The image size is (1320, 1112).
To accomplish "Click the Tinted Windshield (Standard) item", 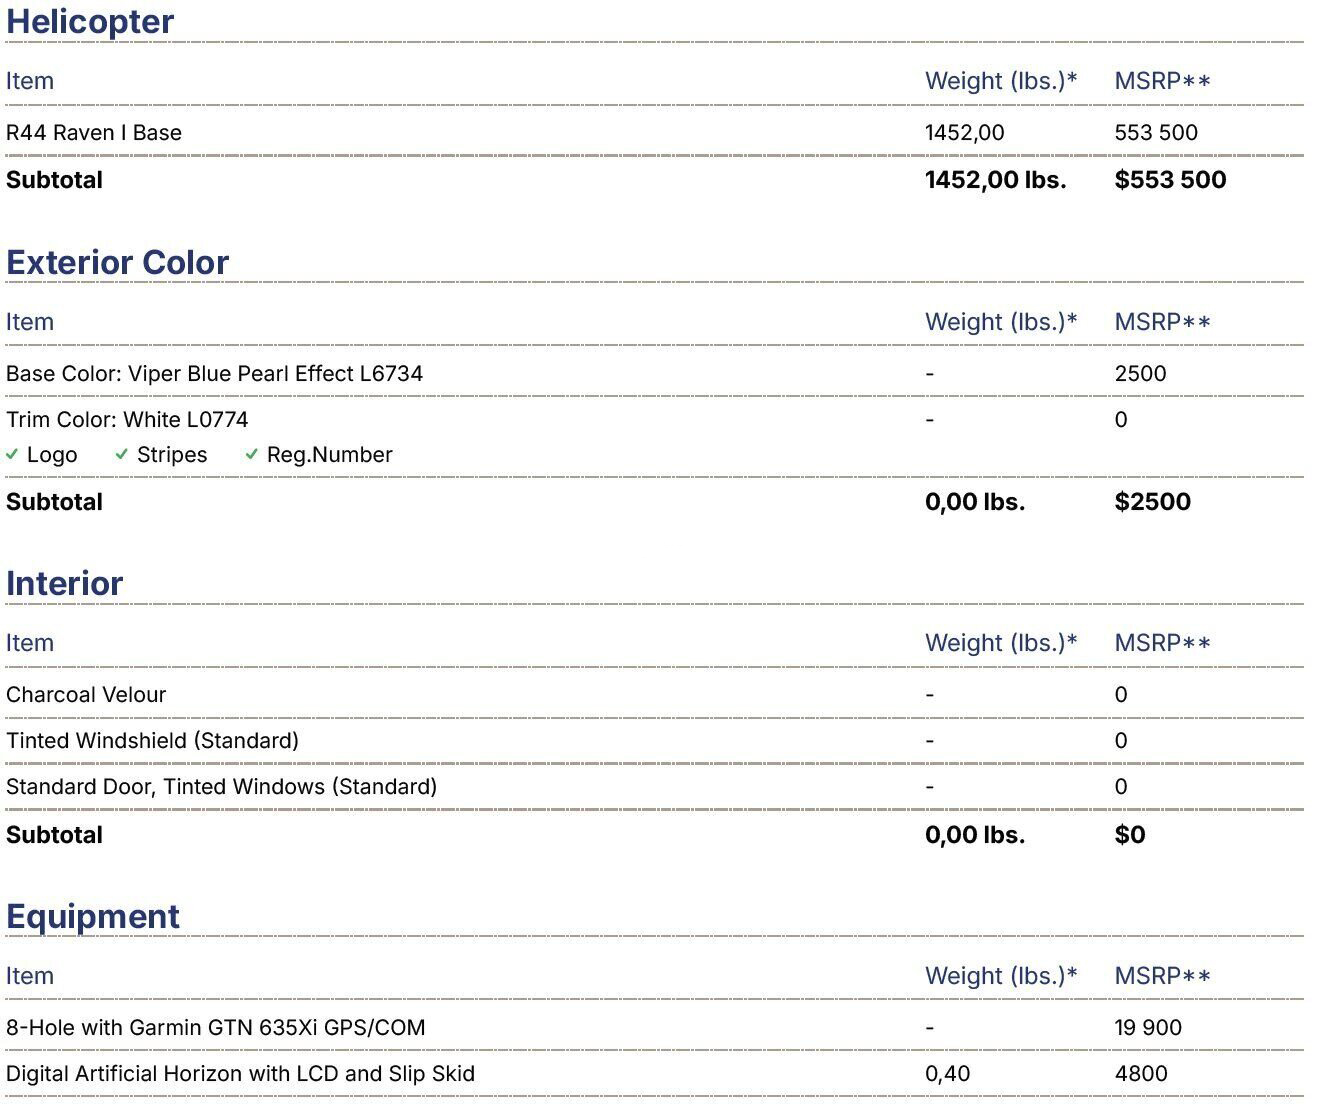I will tap(152, 741).
